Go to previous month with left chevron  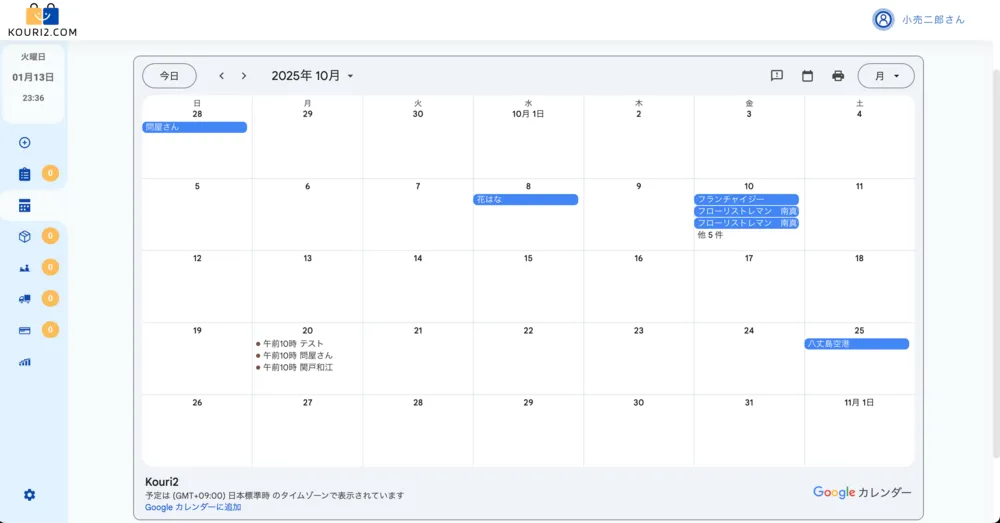[x=221, y=76]
